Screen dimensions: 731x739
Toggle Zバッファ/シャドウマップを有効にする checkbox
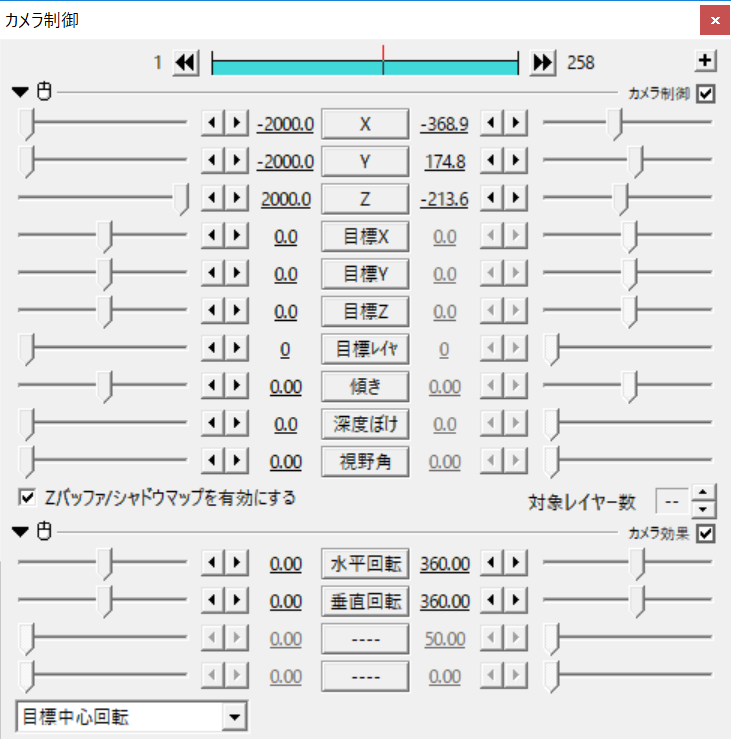[x=27, y=498]
